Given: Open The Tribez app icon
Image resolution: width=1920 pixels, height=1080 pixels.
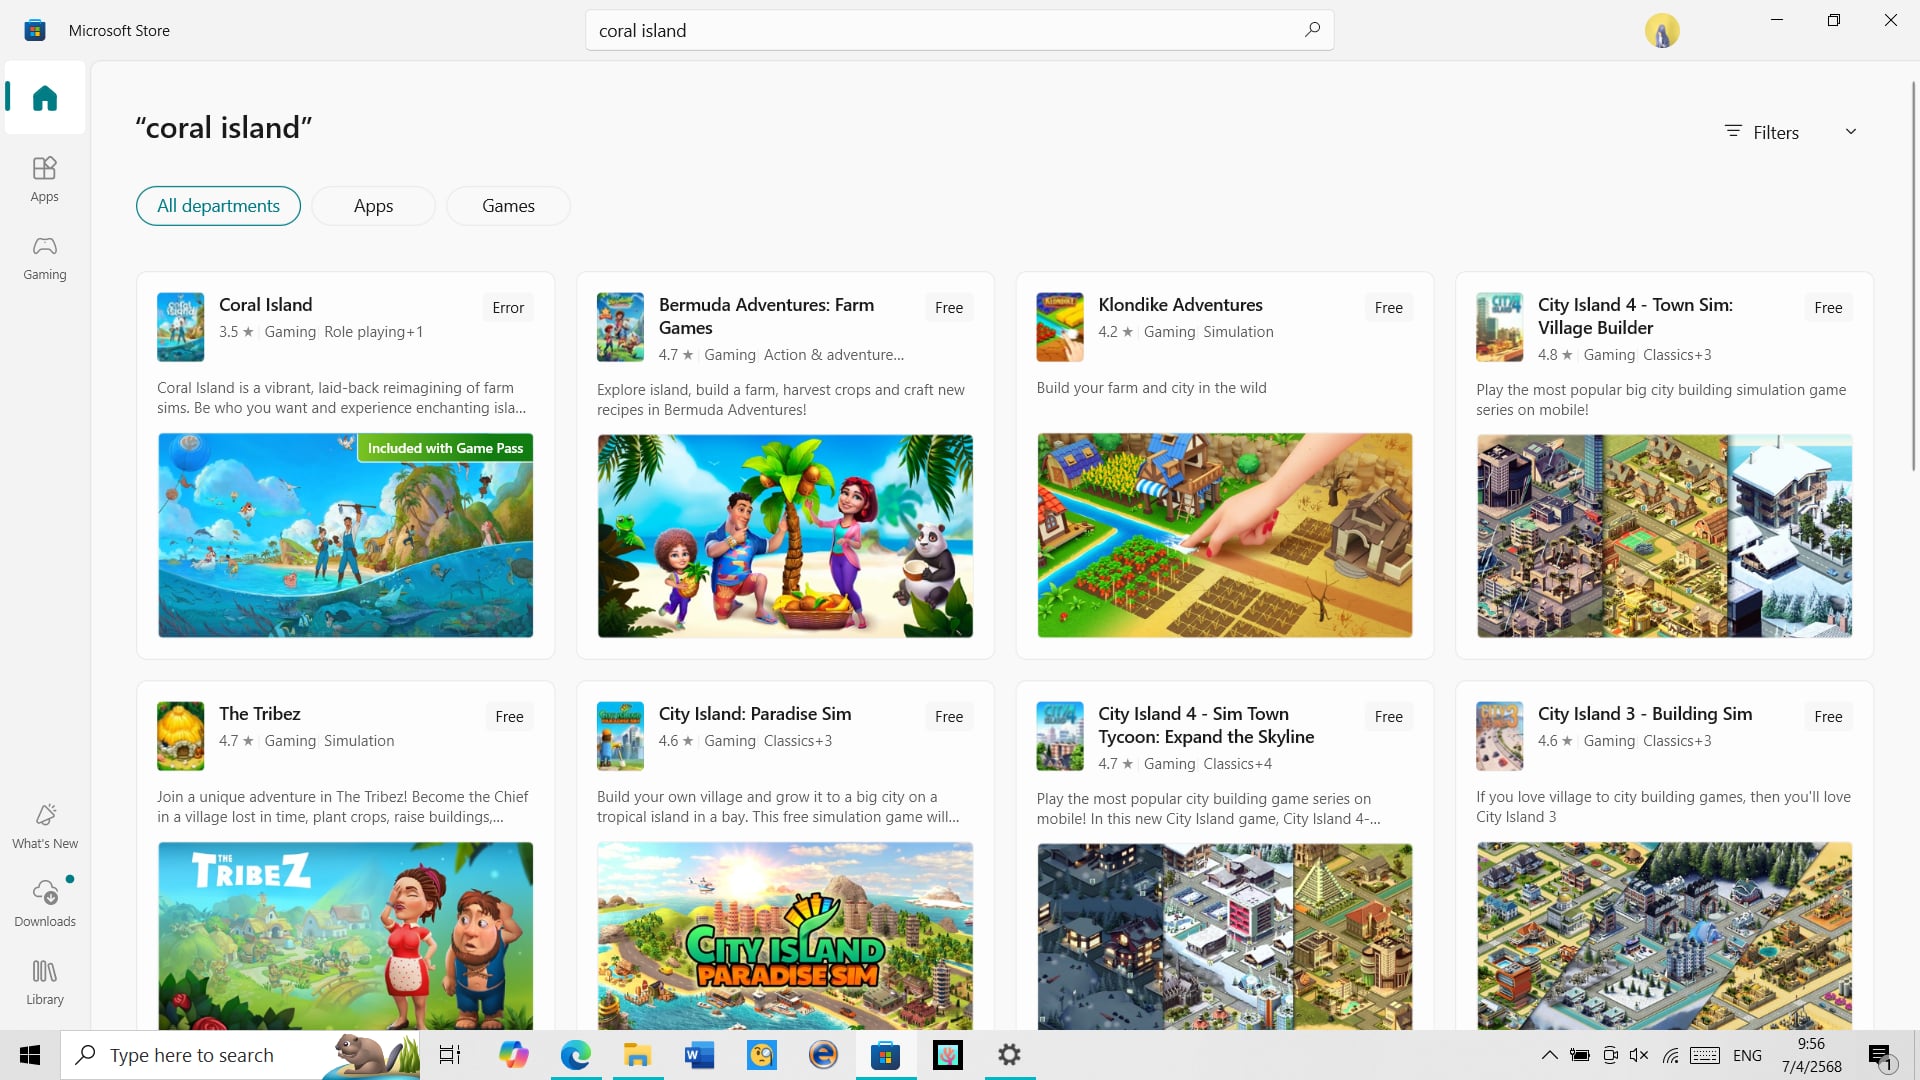Looking at the screenshot, I should (x=180, y=736).
